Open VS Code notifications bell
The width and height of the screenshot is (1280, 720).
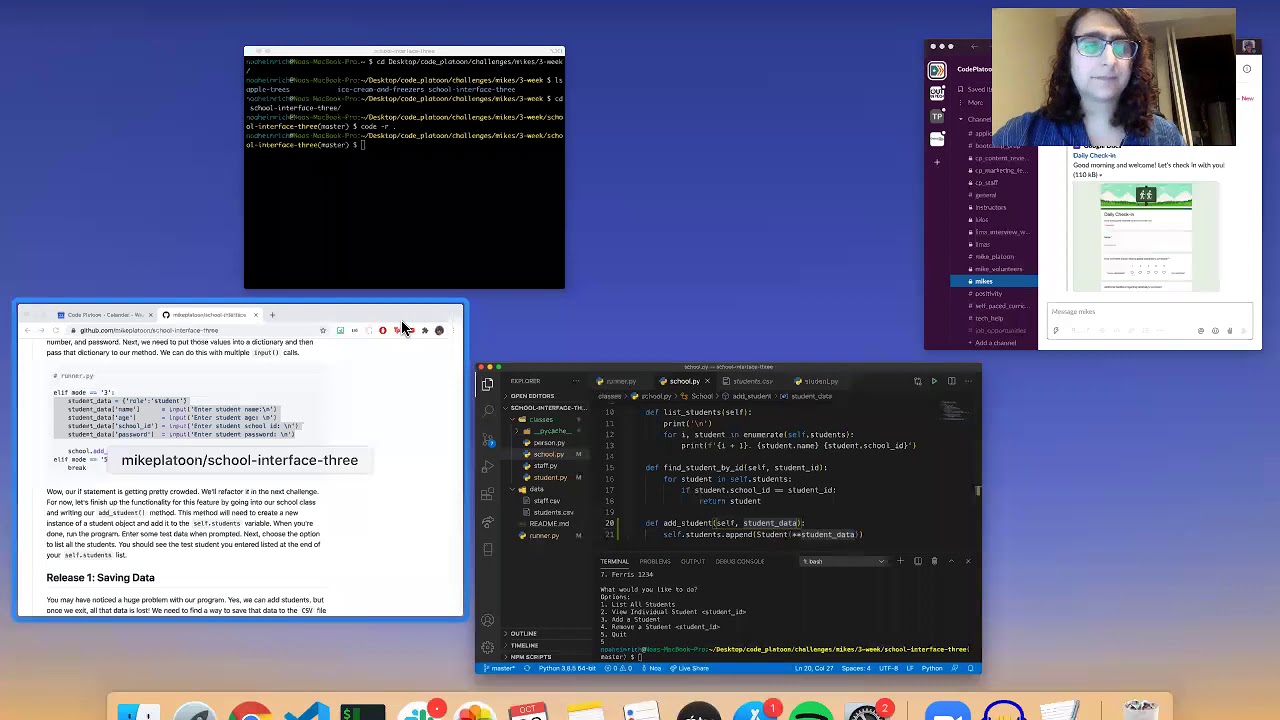(971, 668)
